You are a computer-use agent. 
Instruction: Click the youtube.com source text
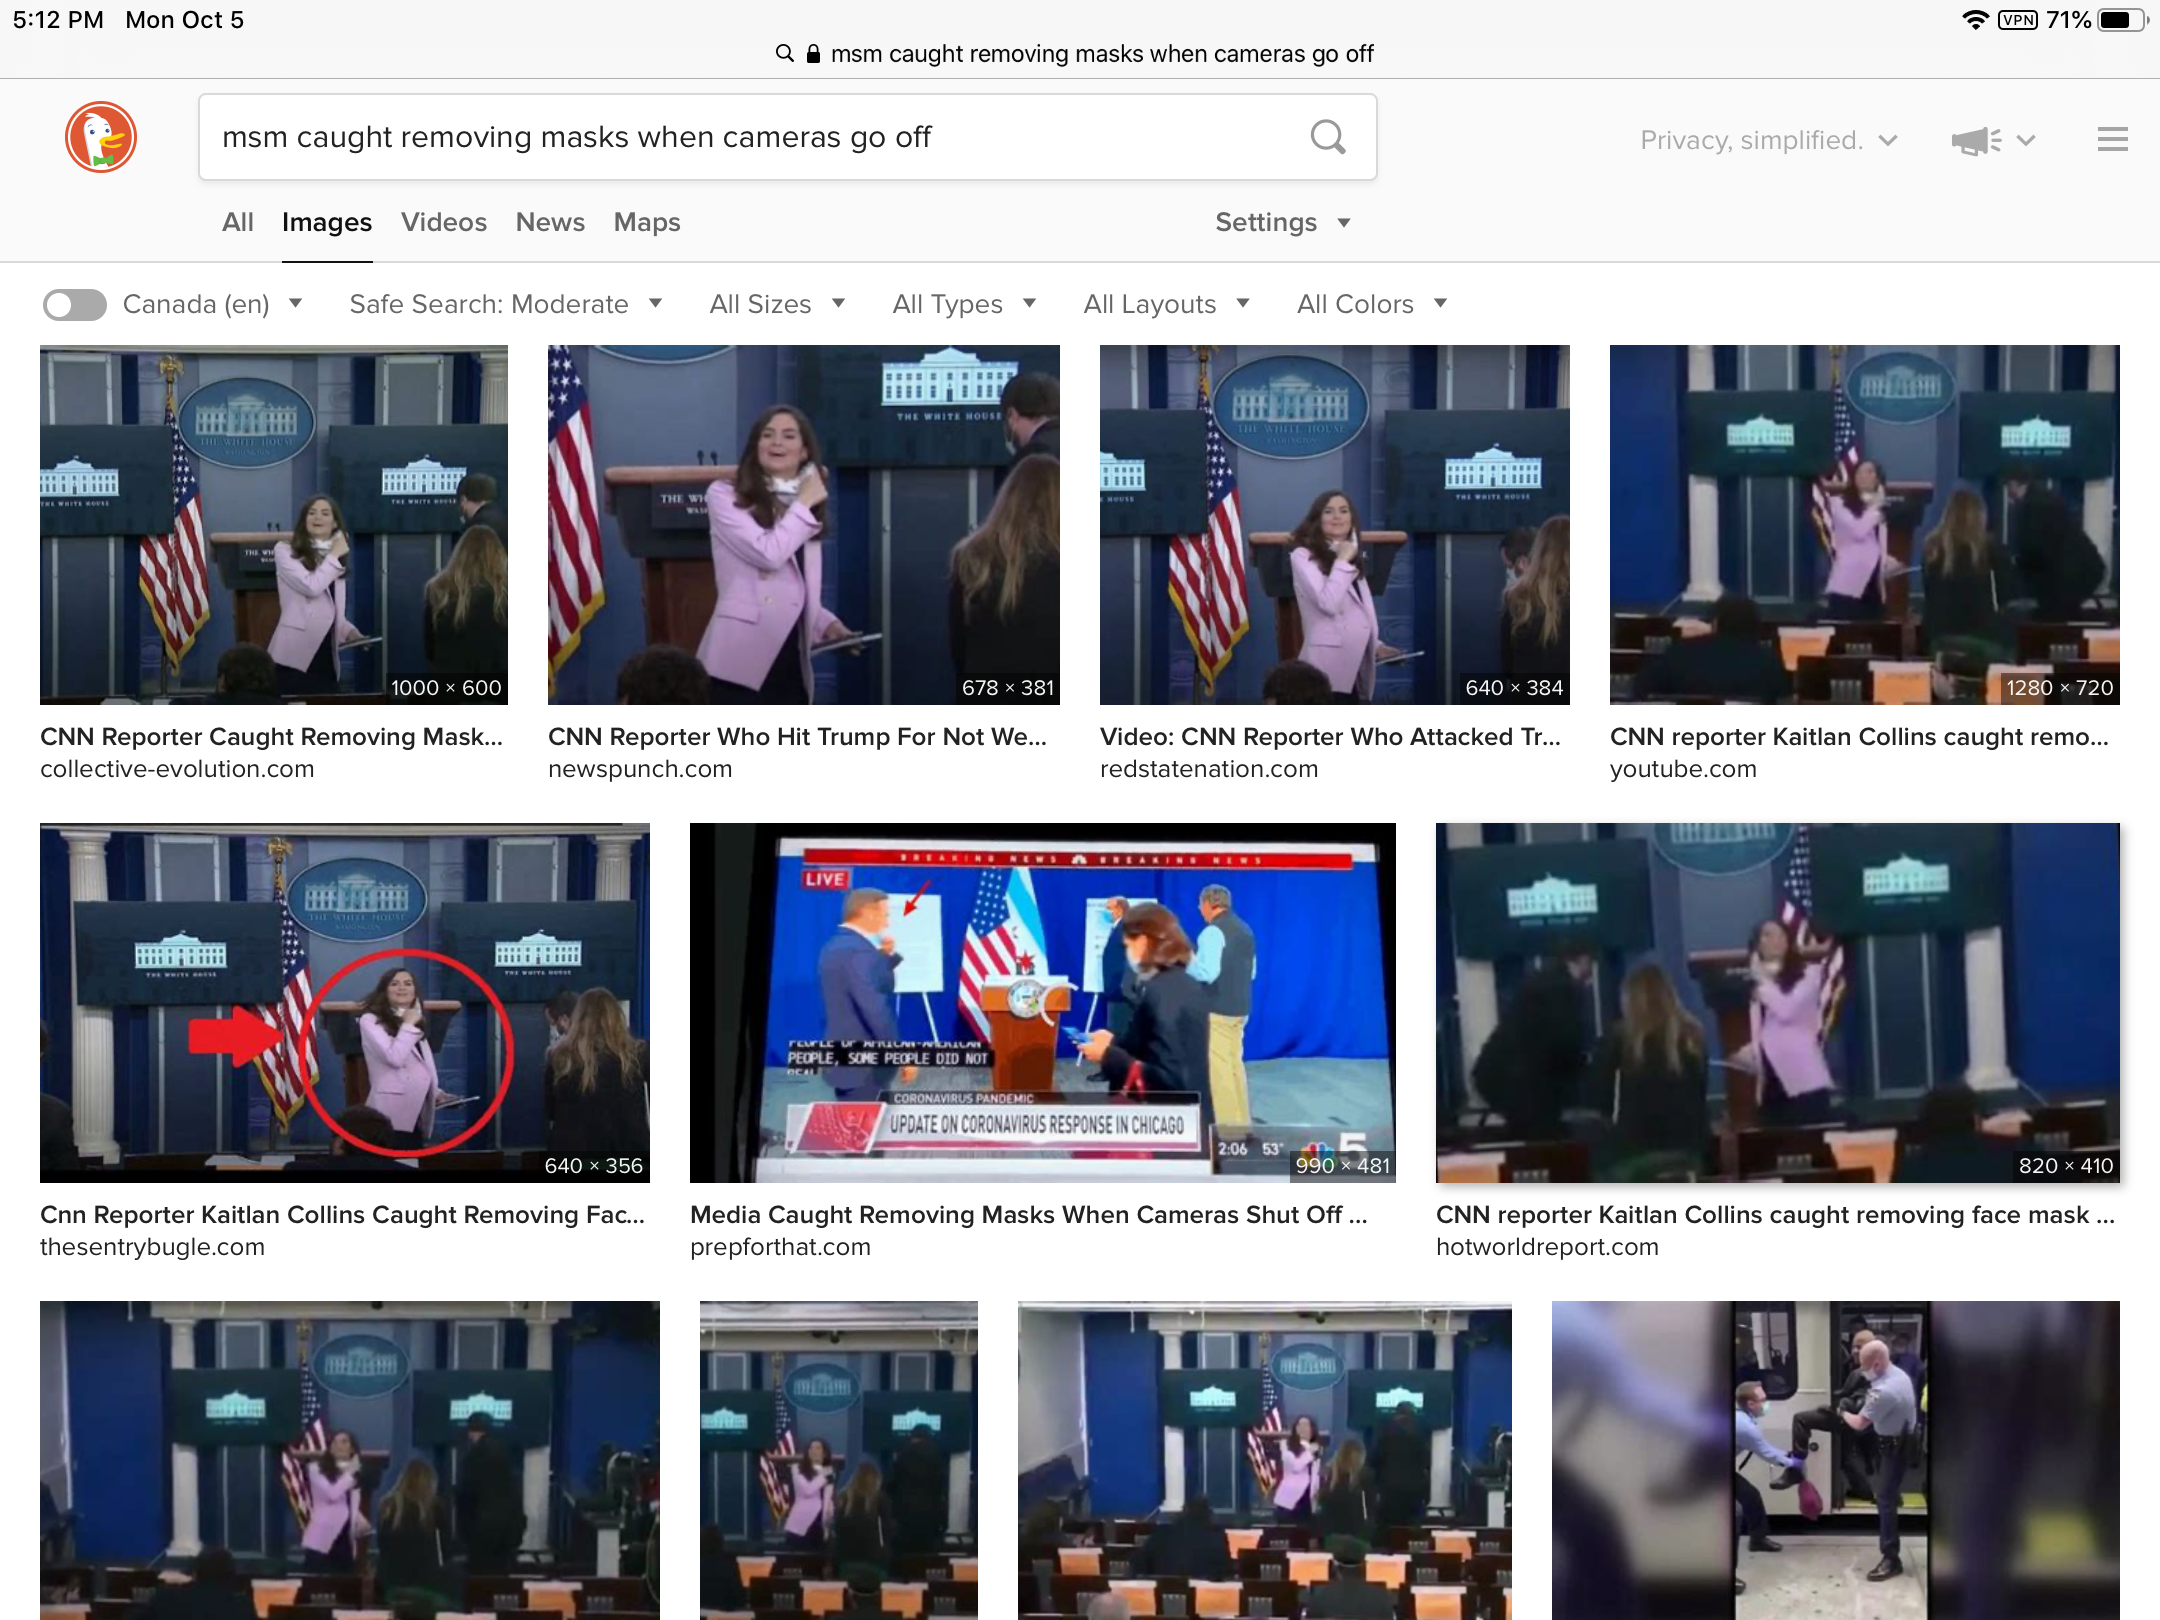[1683, 769]
